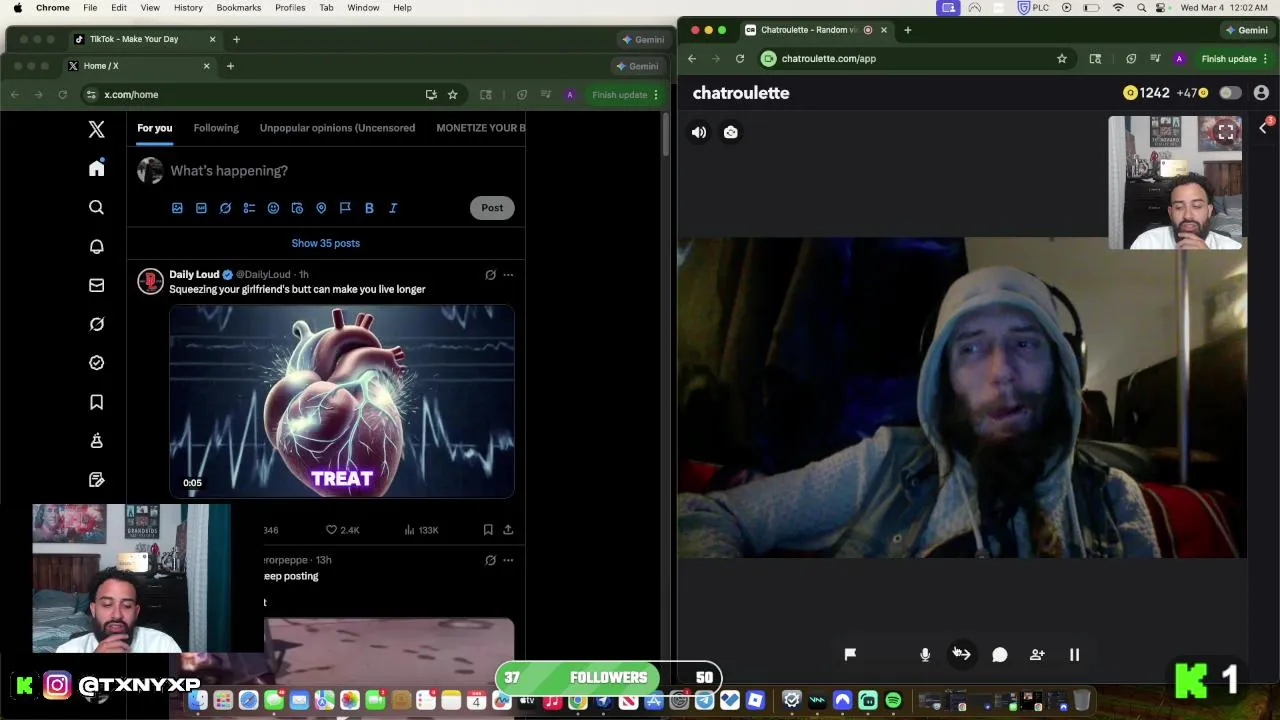Mute Chatroulette sound with speaker icon

click(x=699, y=132)
